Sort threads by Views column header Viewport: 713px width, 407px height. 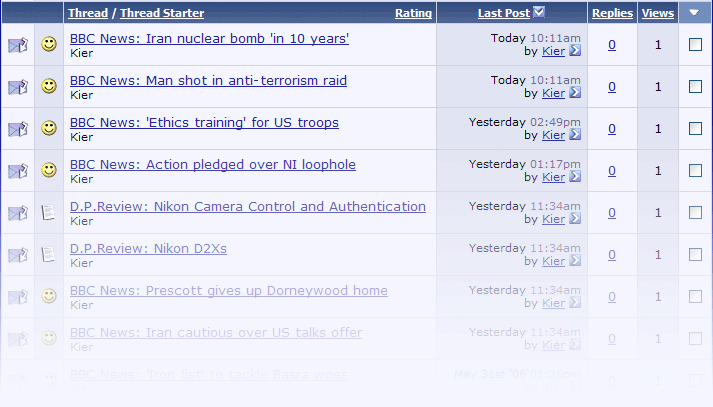[x=657, y=13]
